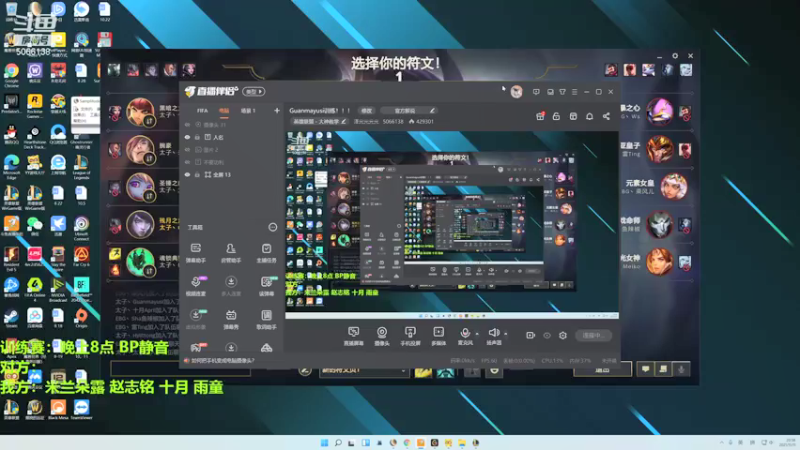Open Microsoft Edge desktop shortcut
The width and height of the screenshot is (800, 450).
pos(11,167)
